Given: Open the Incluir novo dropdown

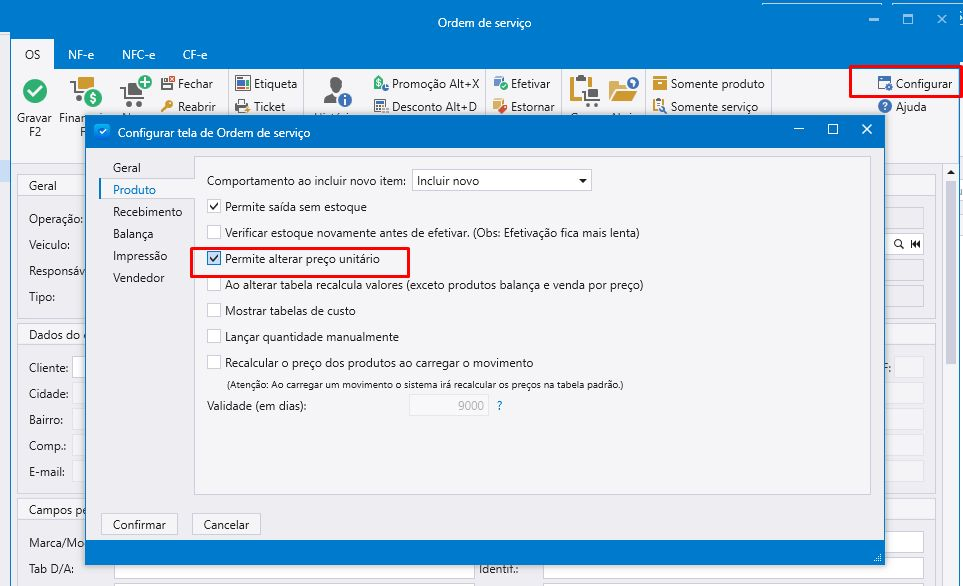Looking at the screenshot, I should point(583,181).
